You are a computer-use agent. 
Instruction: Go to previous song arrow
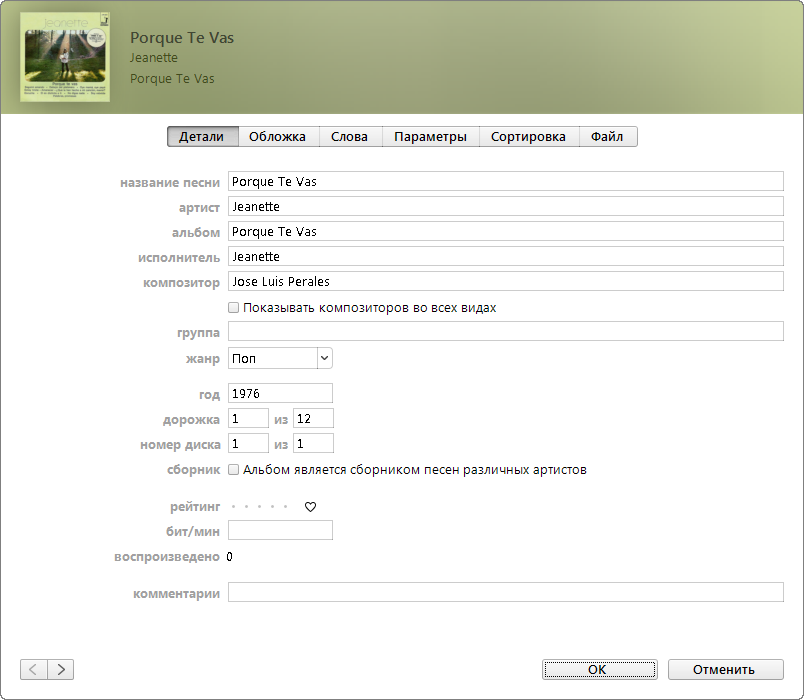(x=33, y=669)
